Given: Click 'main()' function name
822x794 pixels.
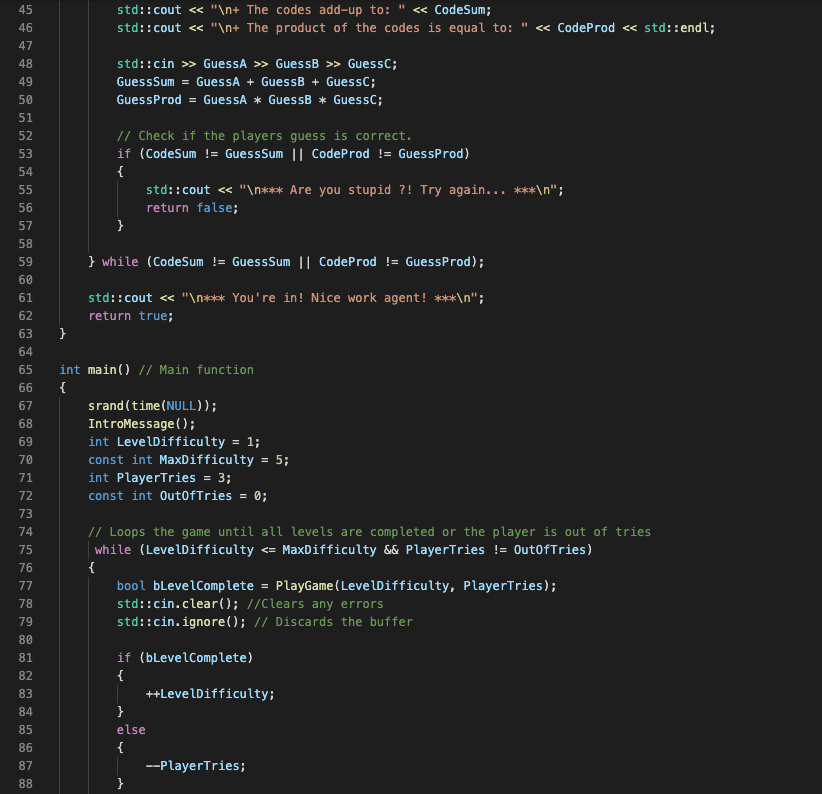Looking at the screenshot, I should pos(109,370).
